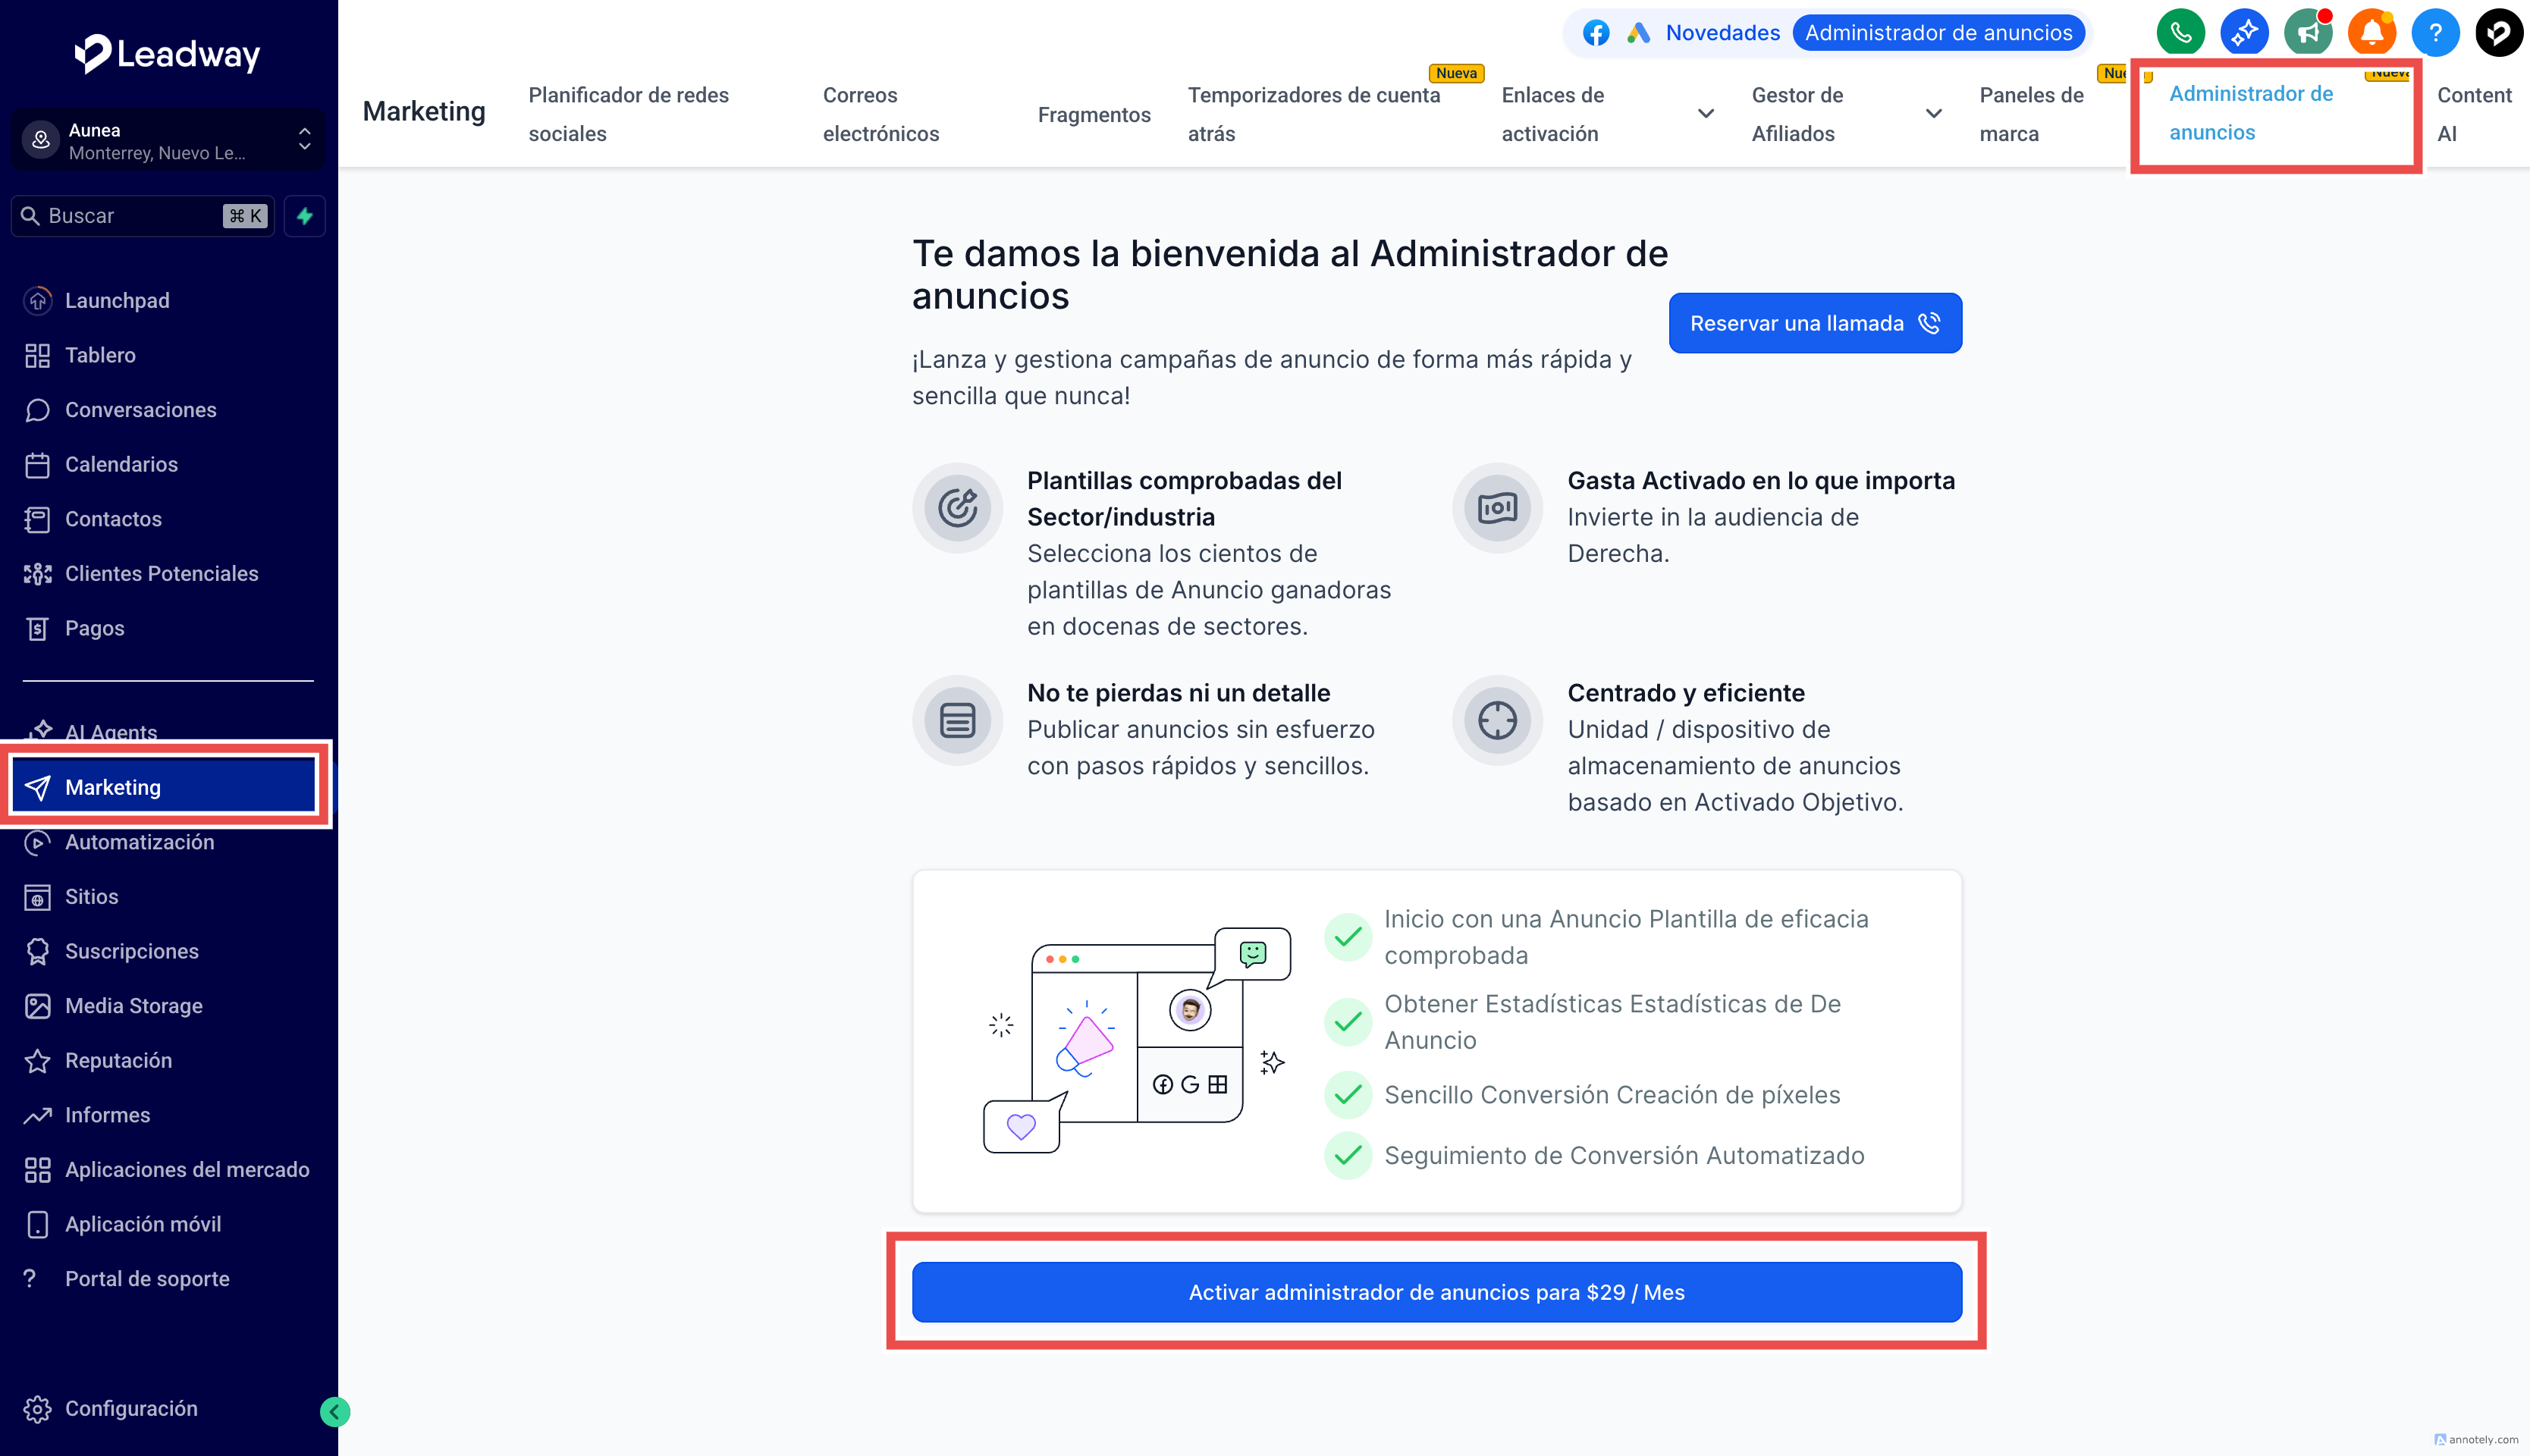This screenshot has width=2530, height=1456.
Task: Open Configuración at sidebar bottom
Action: coord(130,1408)
